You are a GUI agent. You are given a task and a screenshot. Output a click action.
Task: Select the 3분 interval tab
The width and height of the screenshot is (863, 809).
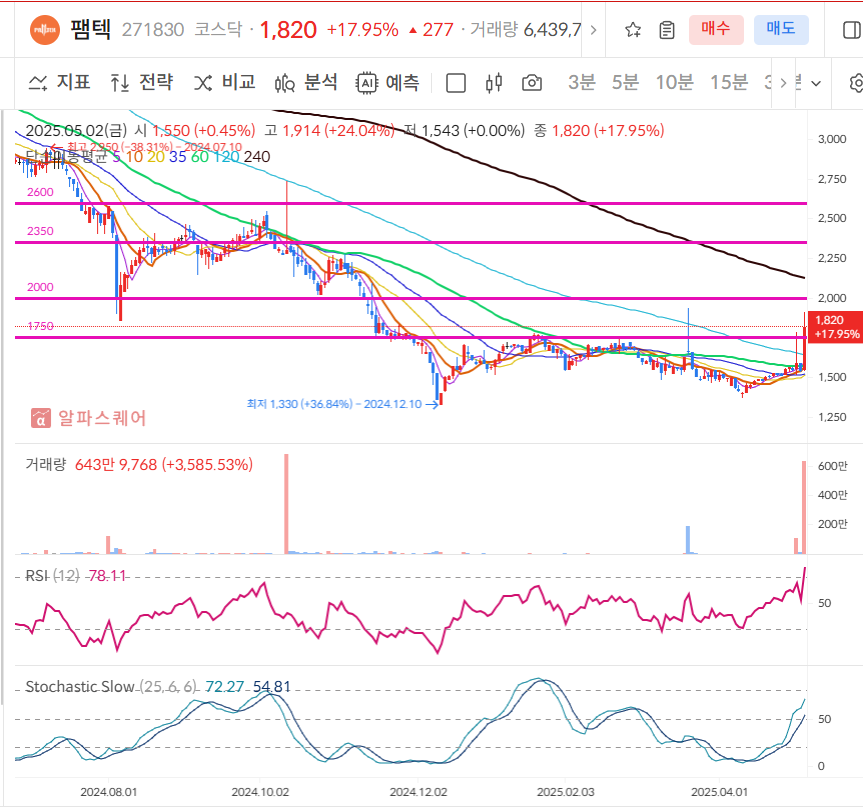pos(582,83)
